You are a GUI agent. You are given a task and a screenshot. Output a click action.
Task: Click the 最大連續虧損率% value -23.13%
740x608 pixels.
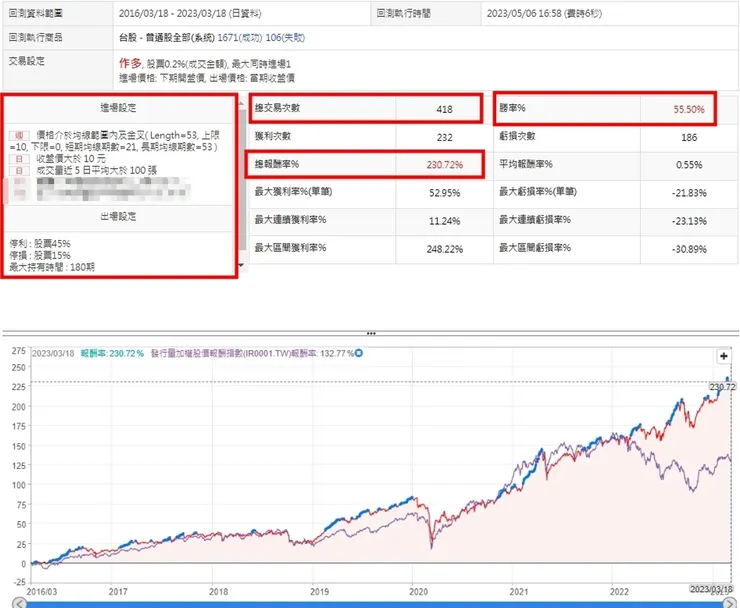(689, 221)
